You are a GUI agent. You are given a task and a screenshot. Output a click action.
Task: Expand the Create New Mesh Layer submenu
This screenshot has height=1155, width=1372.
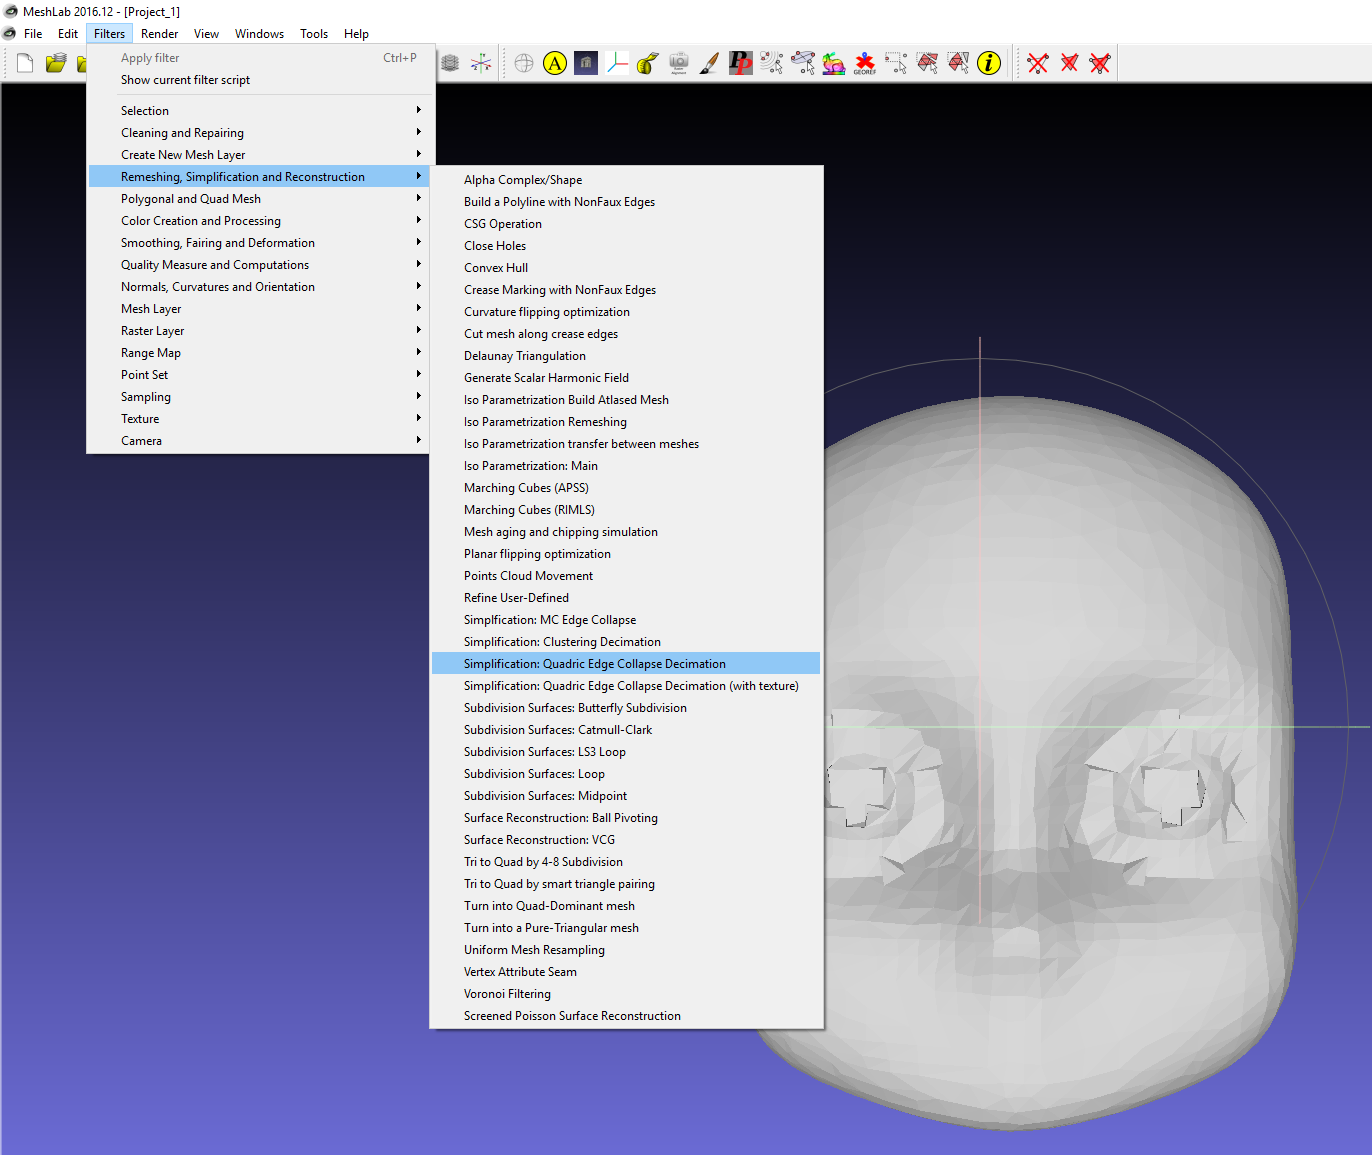click(x=259, y=155)
